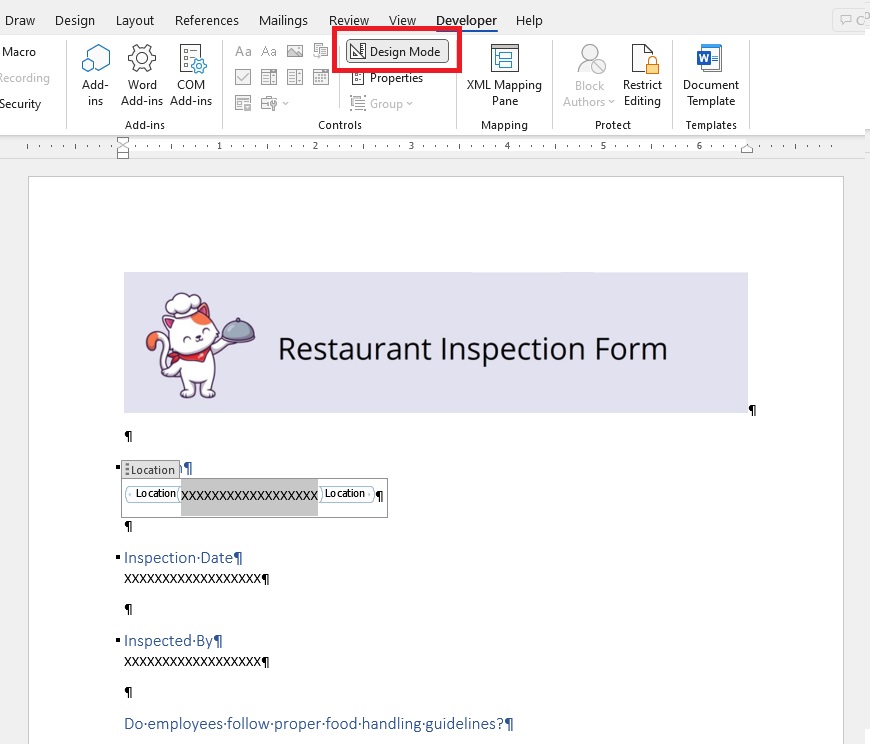Viewport: 870px width, 744px height.
Task: Expand the Group dropdown
Action: [381, 104]
